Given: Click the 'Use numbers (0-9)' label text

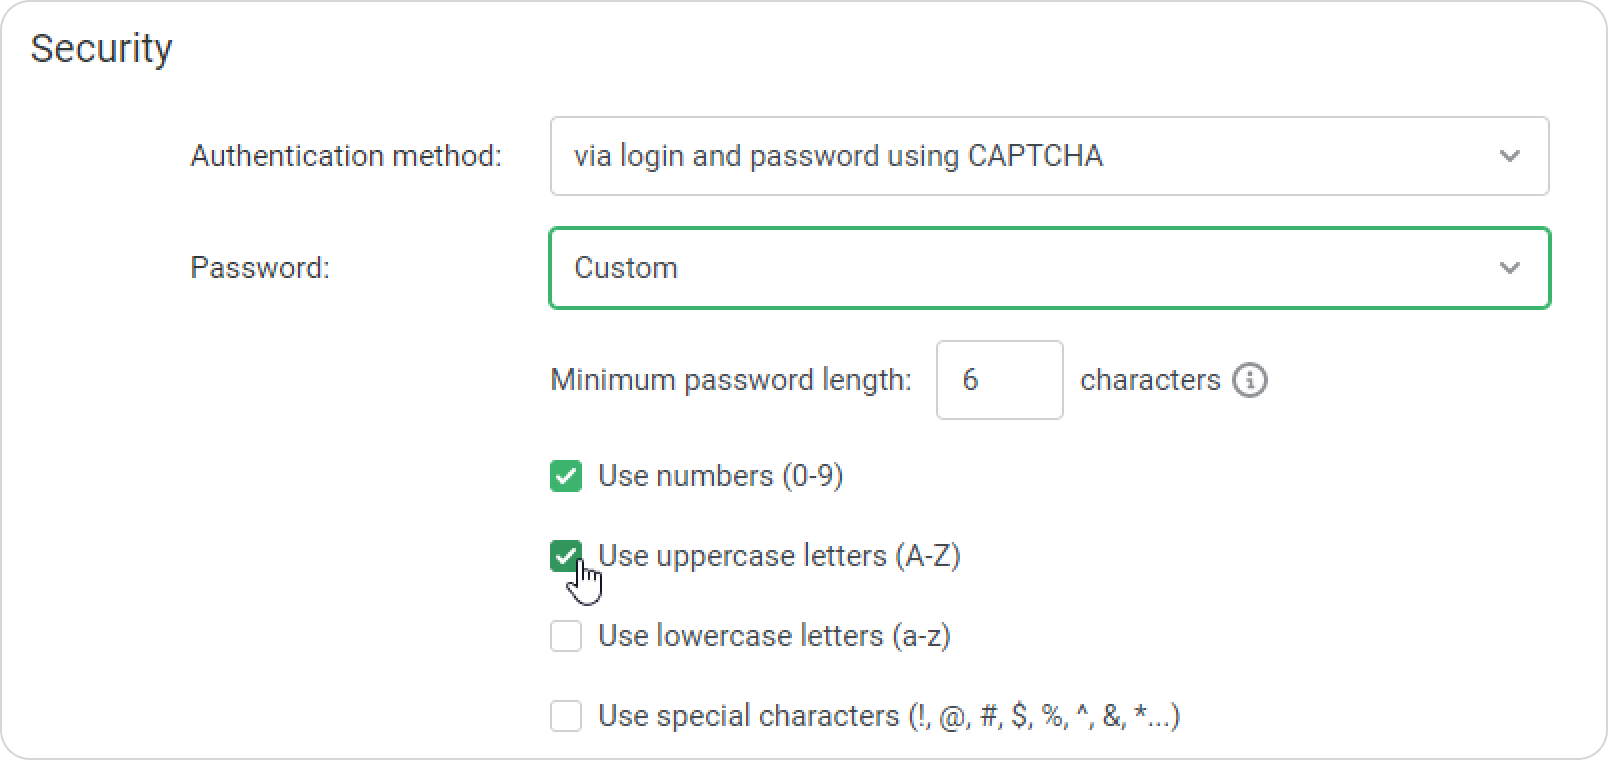Looking at the screenshot, I should point(720,476).
